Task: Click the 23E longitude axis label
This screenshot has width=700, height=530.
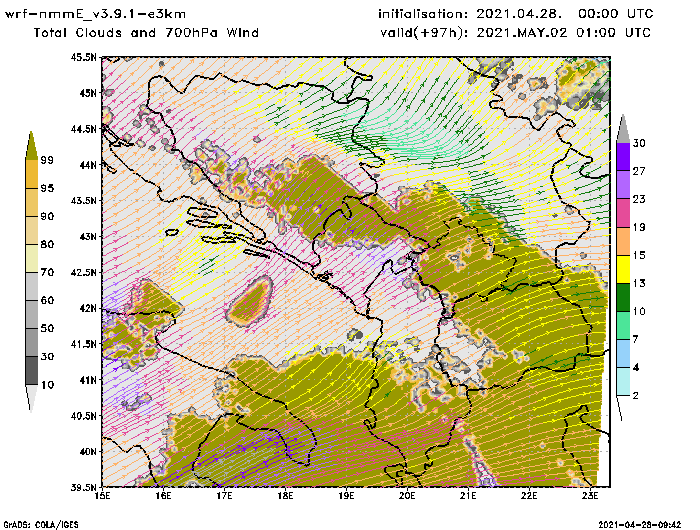Action: 590,496
